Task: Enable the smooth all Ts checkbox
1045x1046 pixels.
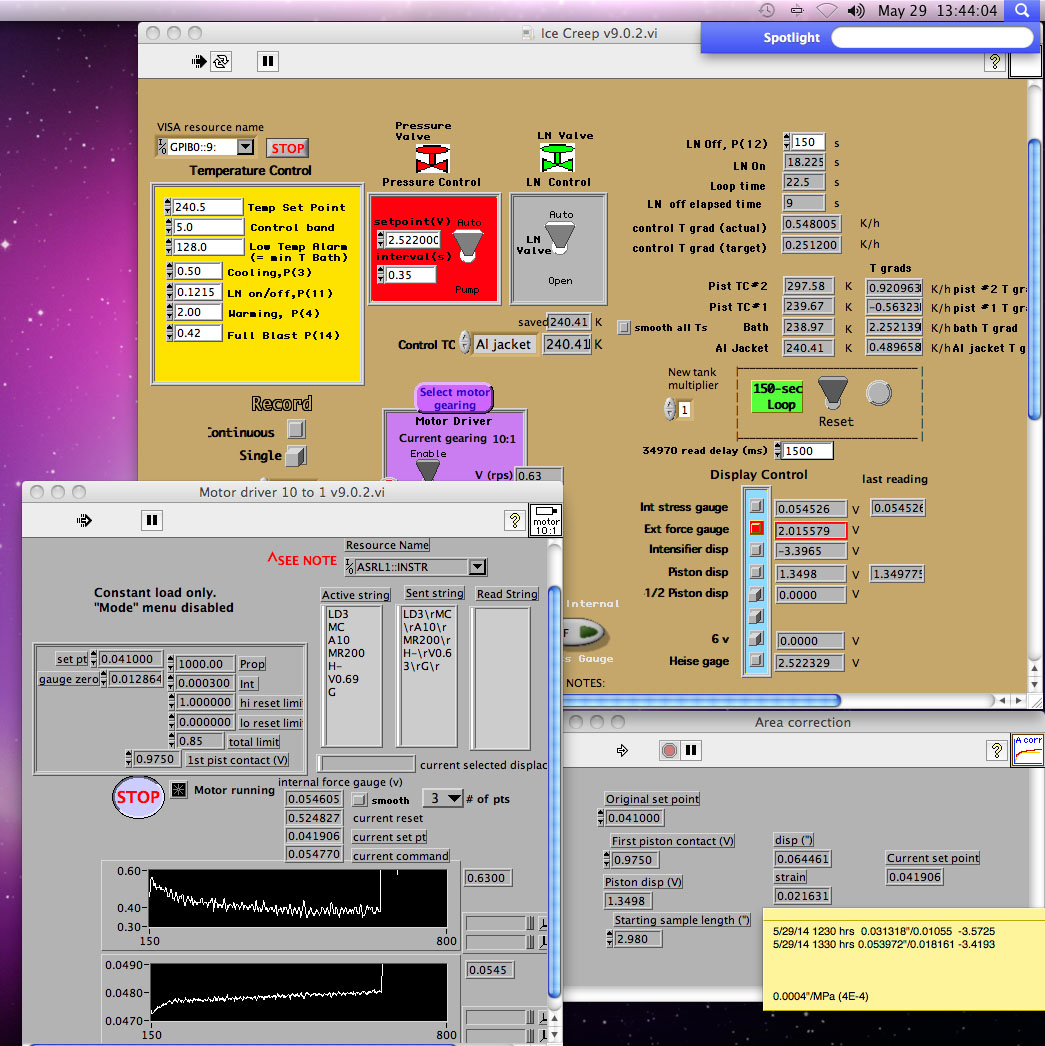Action: click(624, 327)
